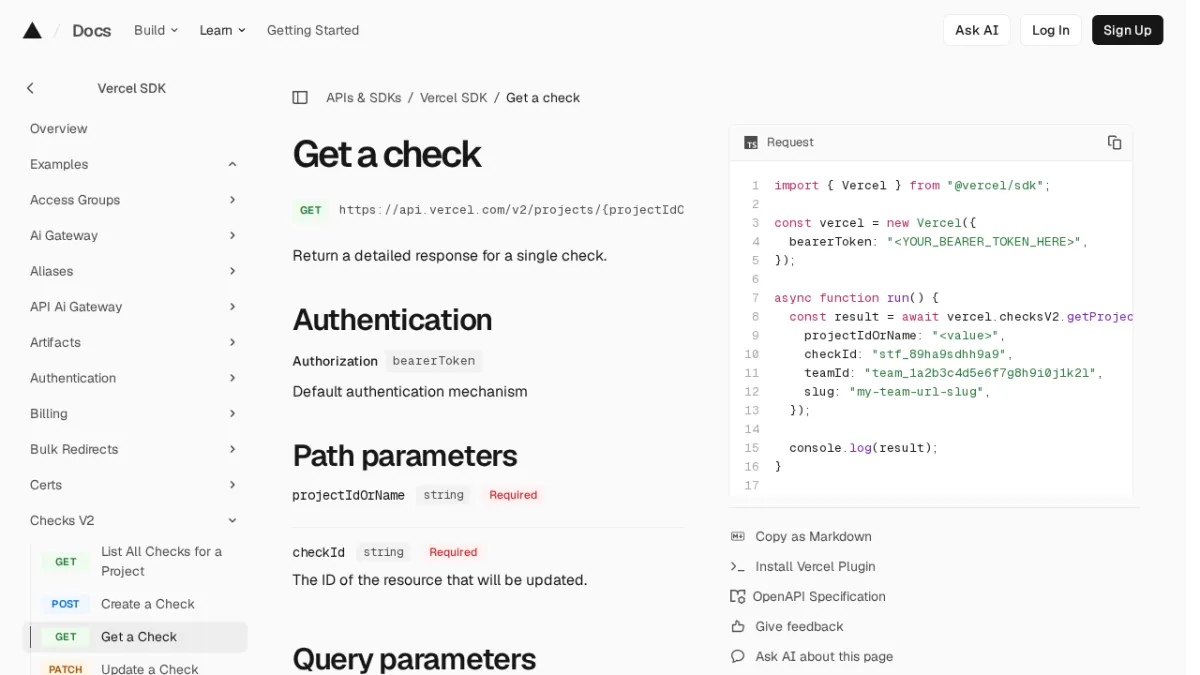
Task: Click the checkId parameter name
Action: (x=319, y=552)
